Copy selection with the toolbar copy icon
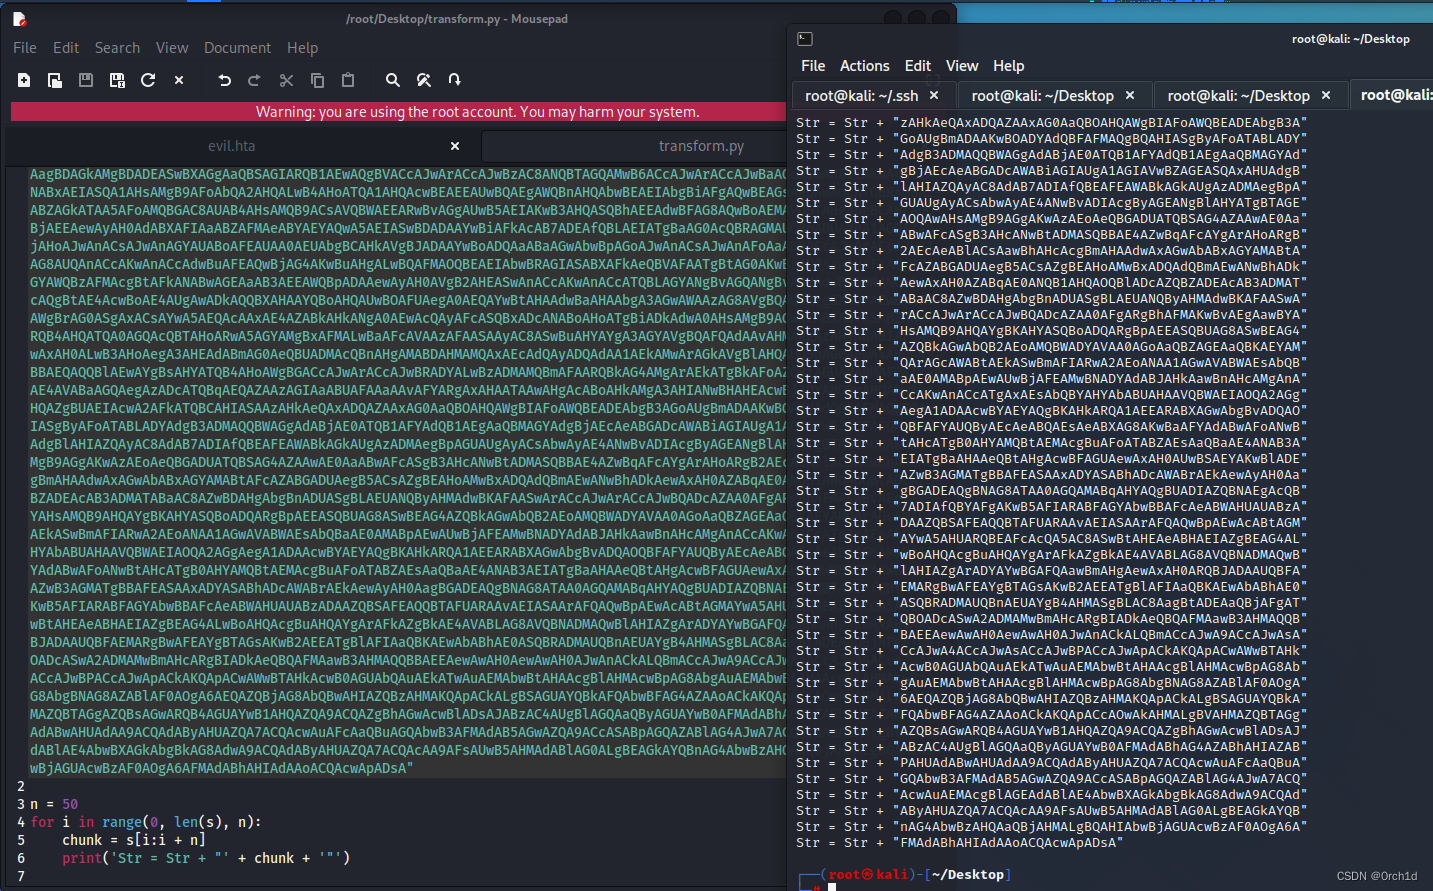1433x891 pixels. click(x=317, y=80)
